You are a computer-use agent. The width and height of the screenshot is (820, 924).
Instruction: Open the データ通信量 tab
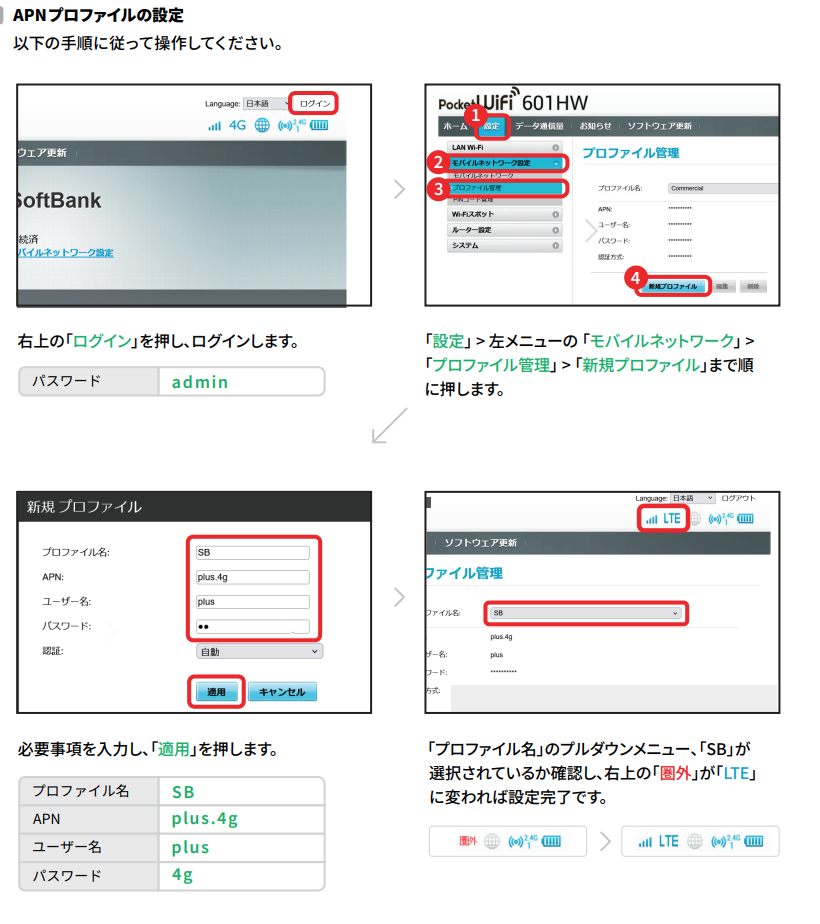[539, 126]
